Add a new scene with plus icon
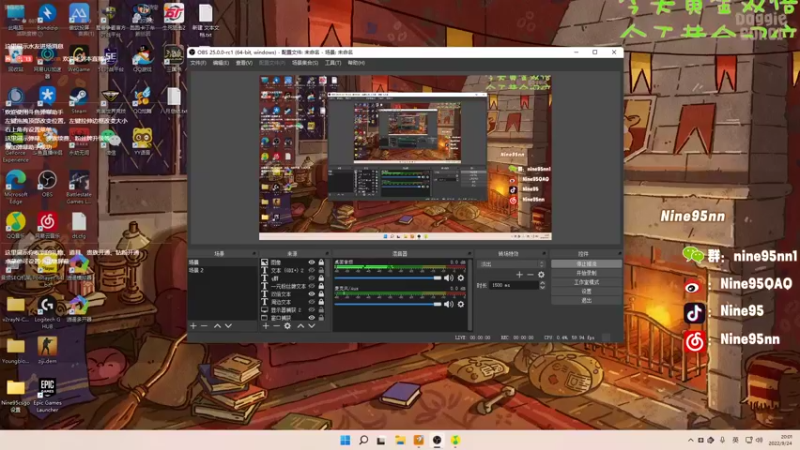Image resolution: width=800 pixels, height=450 pixels. coord(193,326)
